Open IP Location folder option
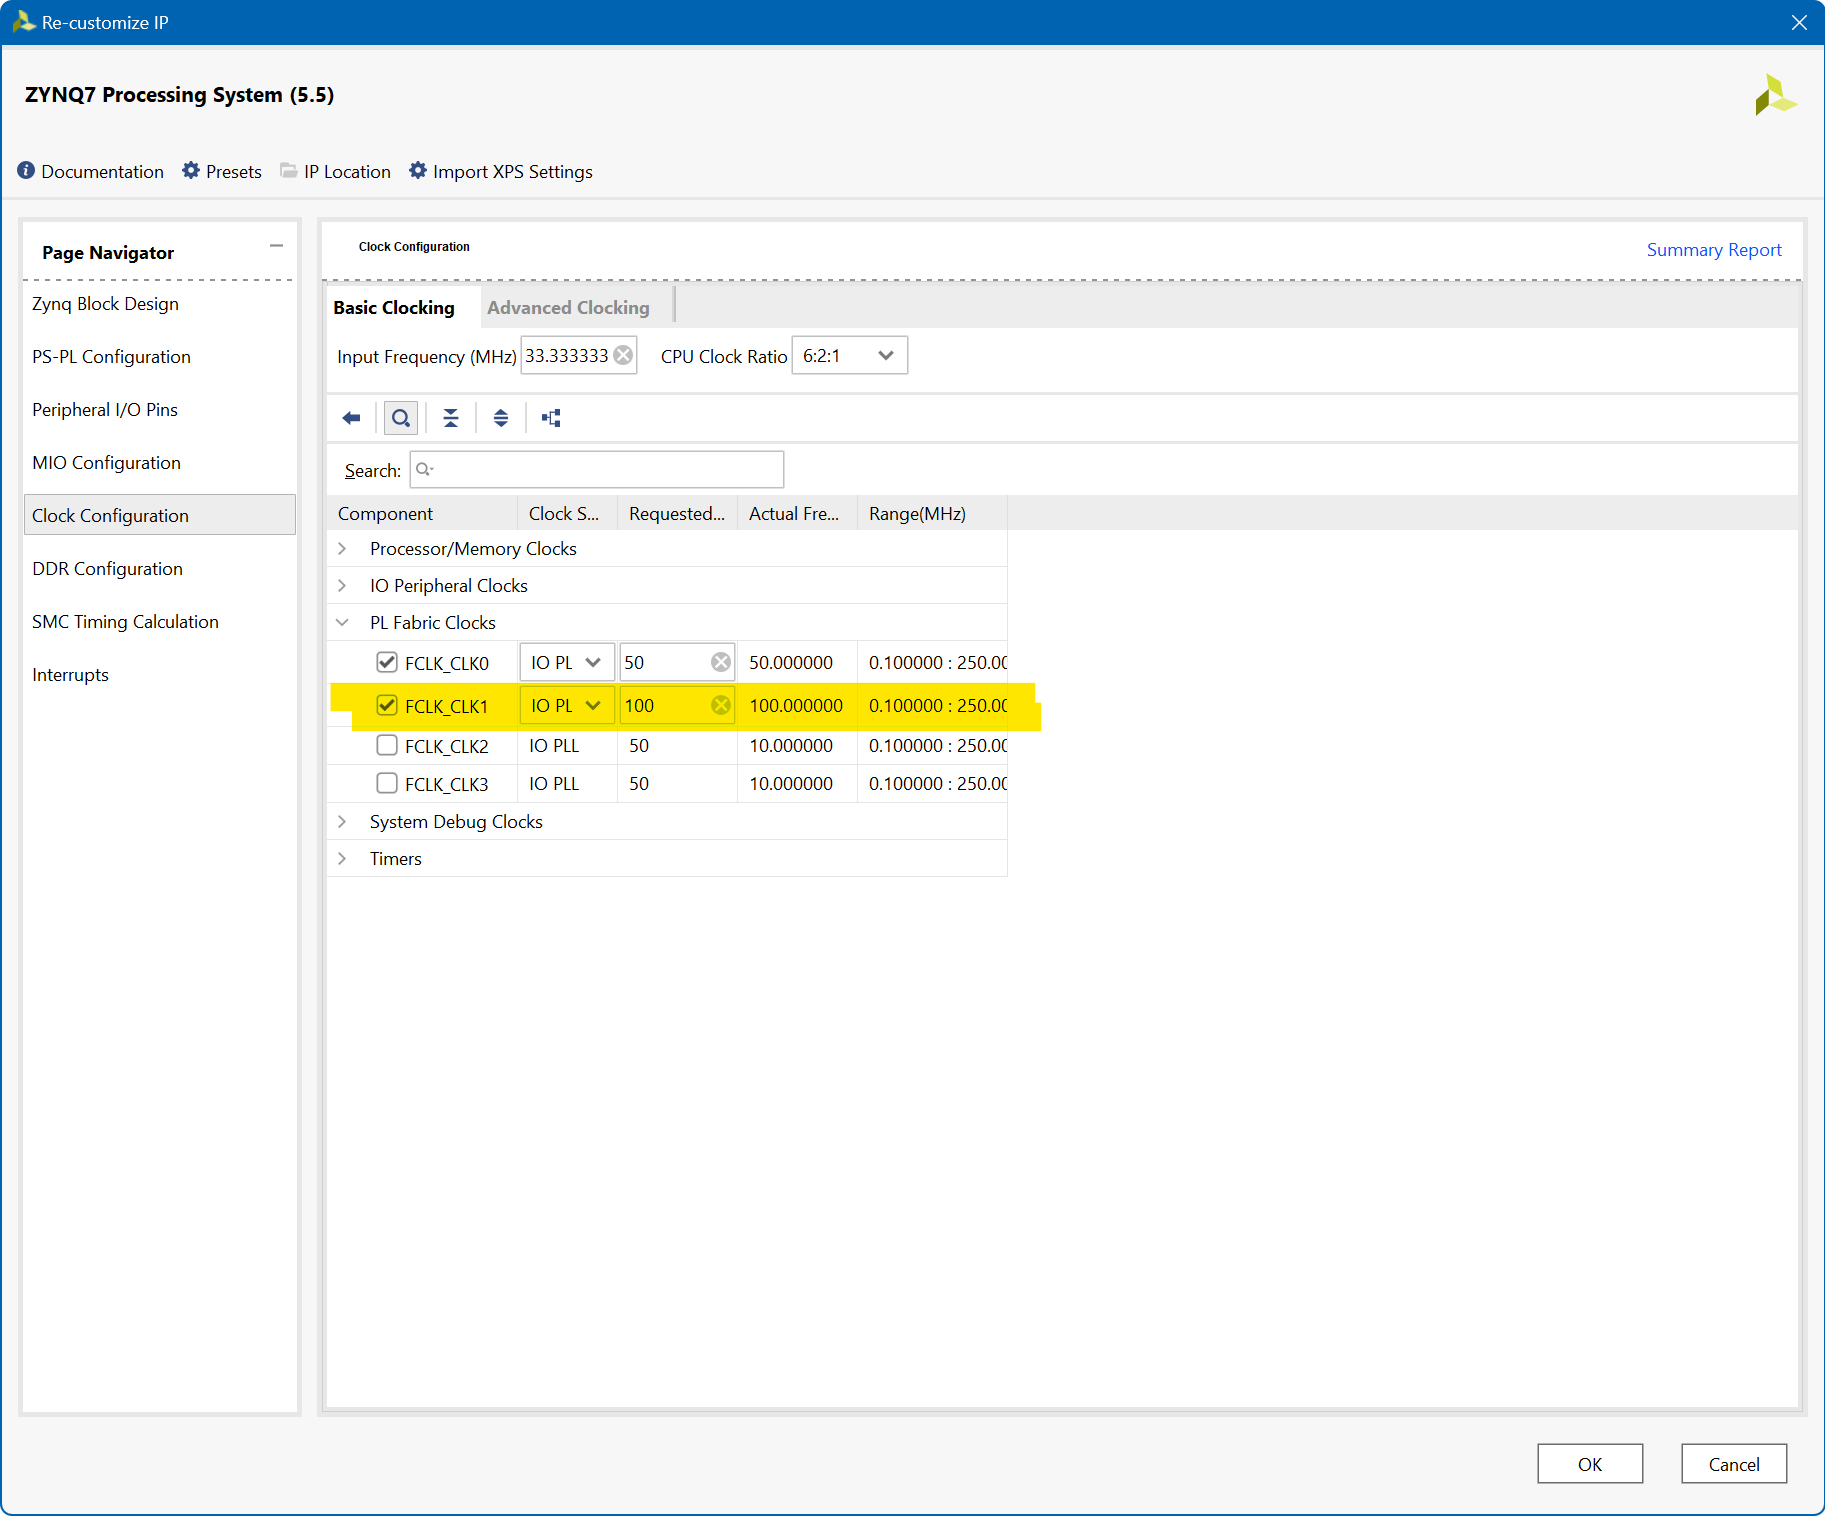This screenshot has height=1516, width=1825. [335, 171]
